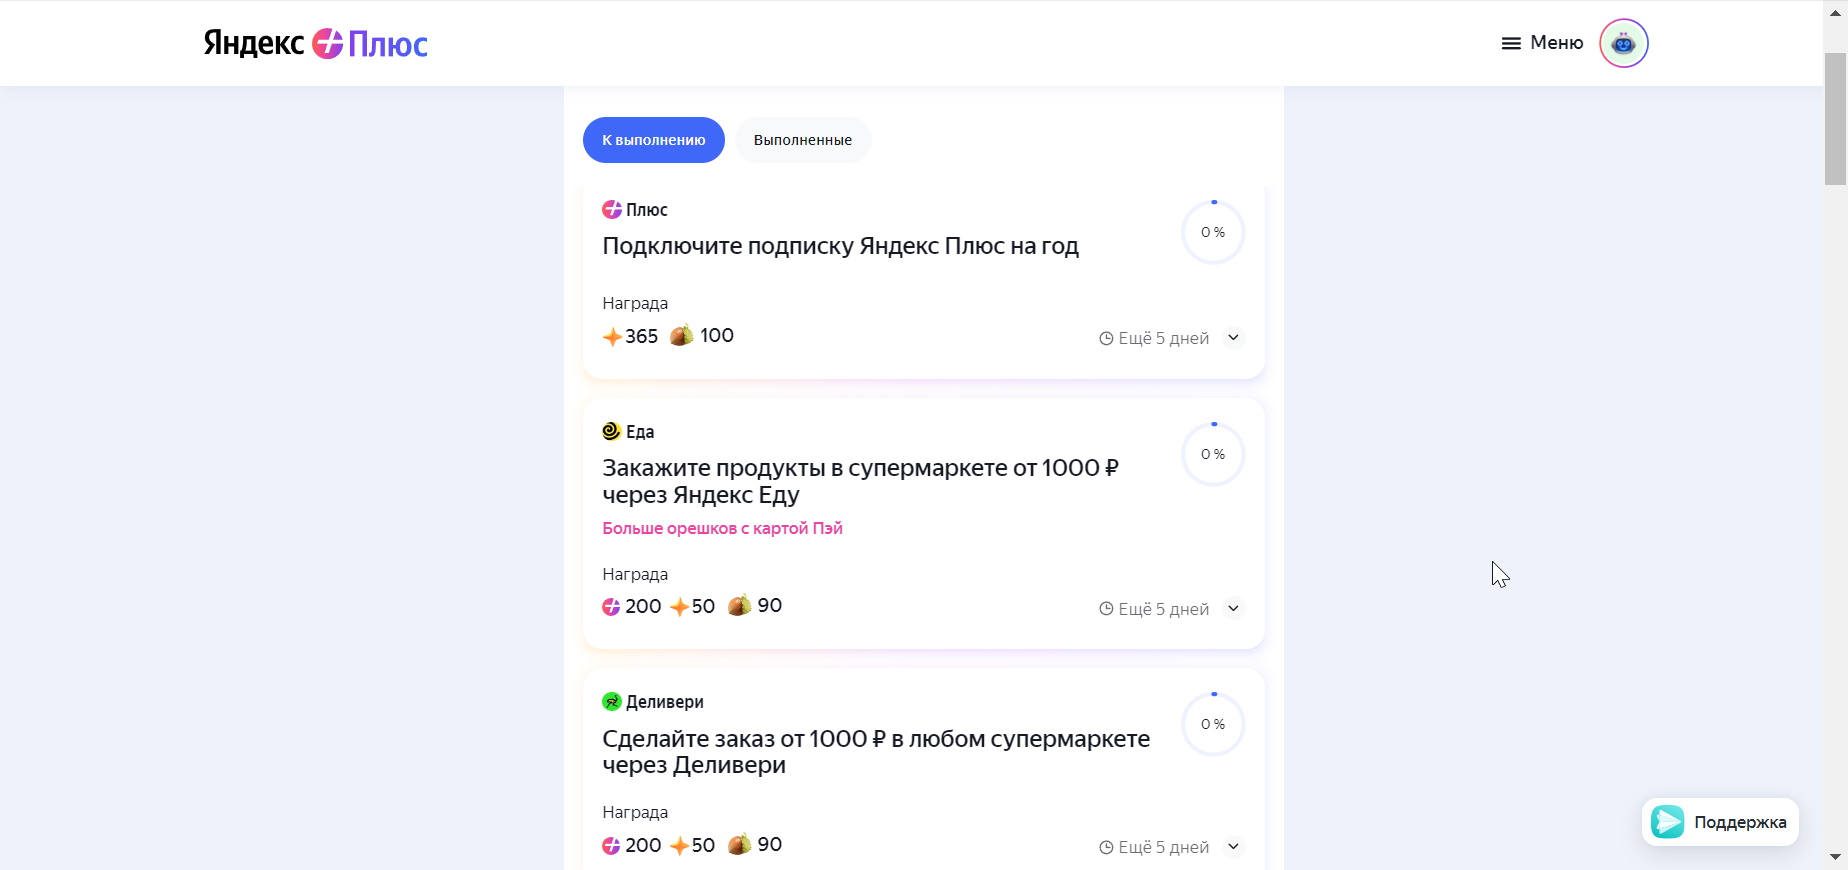The width and height of the screenshot is (1848, 870).
Task: Expand the Деливери task chevron
Action: click(1233, 846)
